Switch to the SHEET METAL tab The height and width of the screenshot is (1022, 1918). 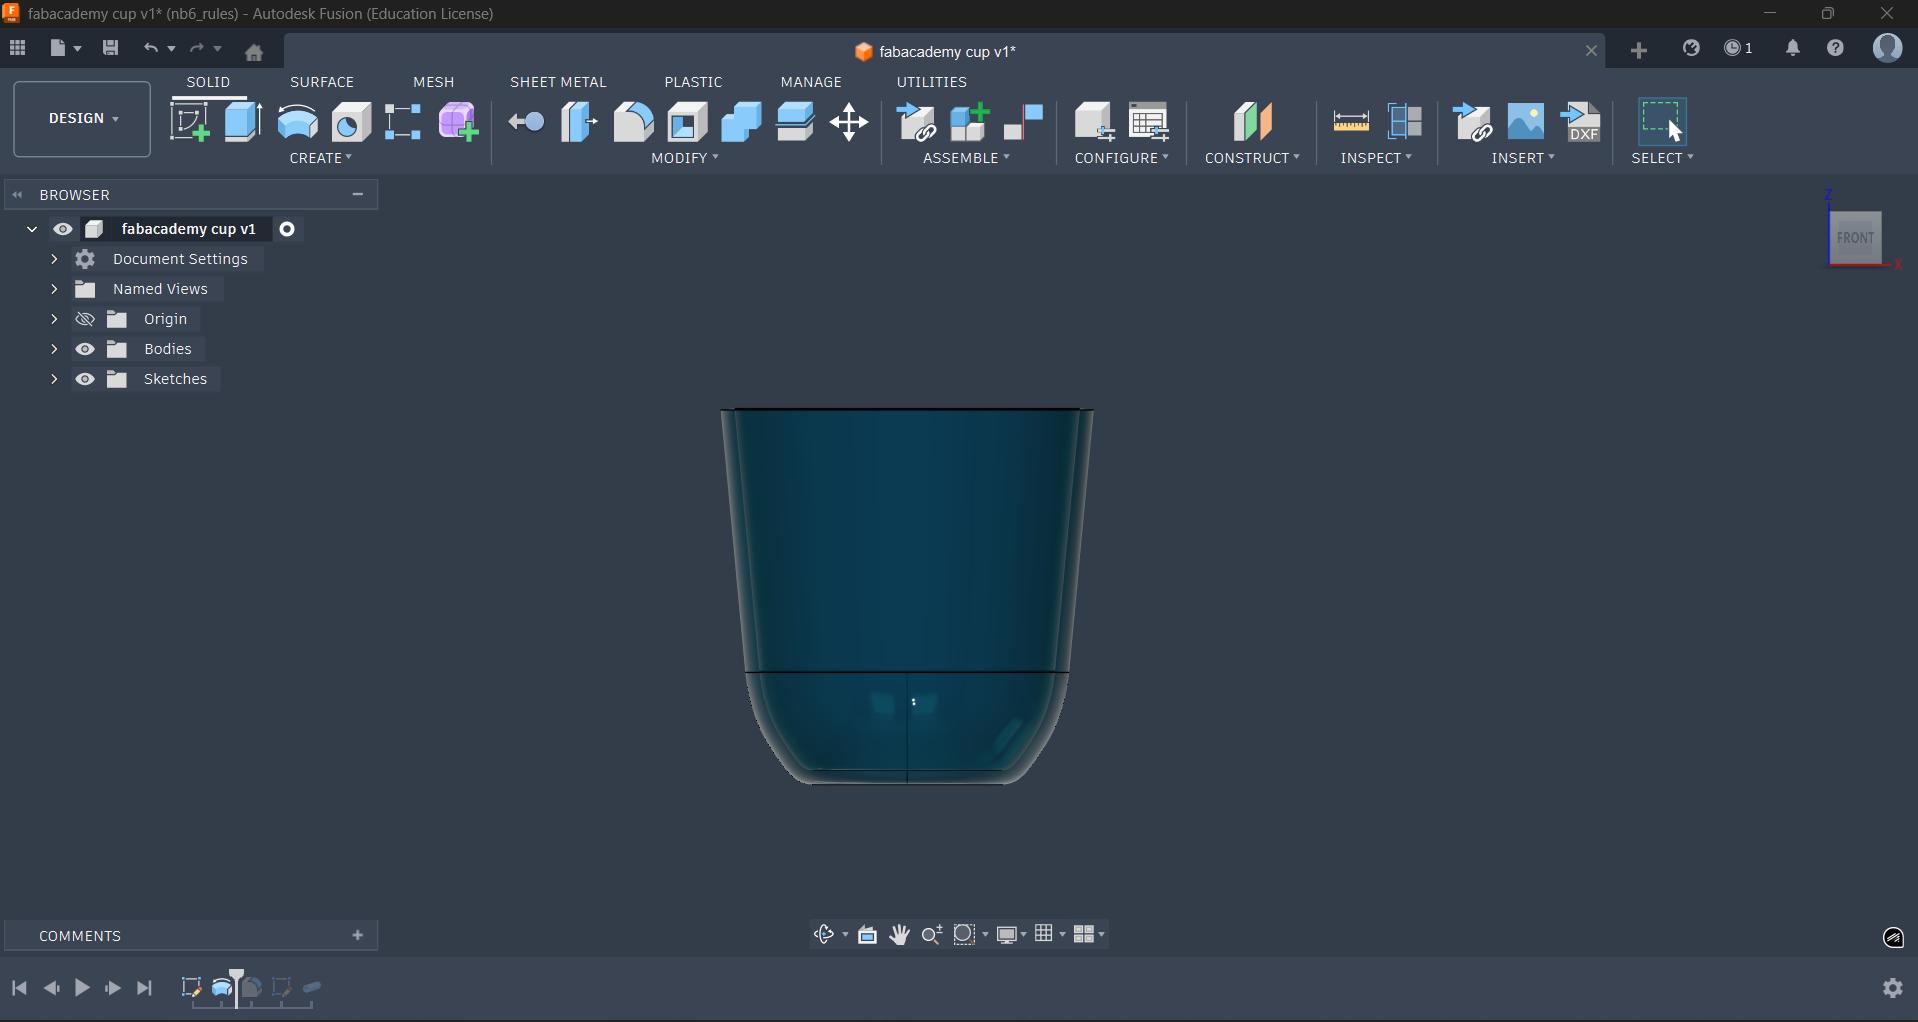click(559, 82)
